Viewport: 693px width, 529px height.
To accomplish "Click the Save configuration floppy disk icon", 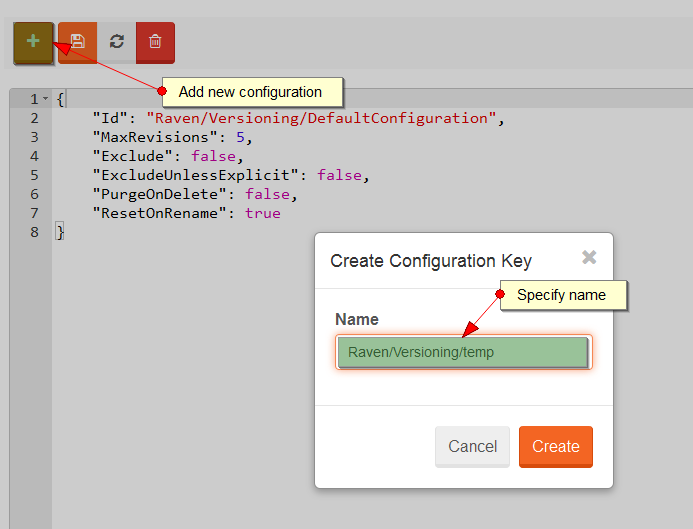I will coord(77,43).
